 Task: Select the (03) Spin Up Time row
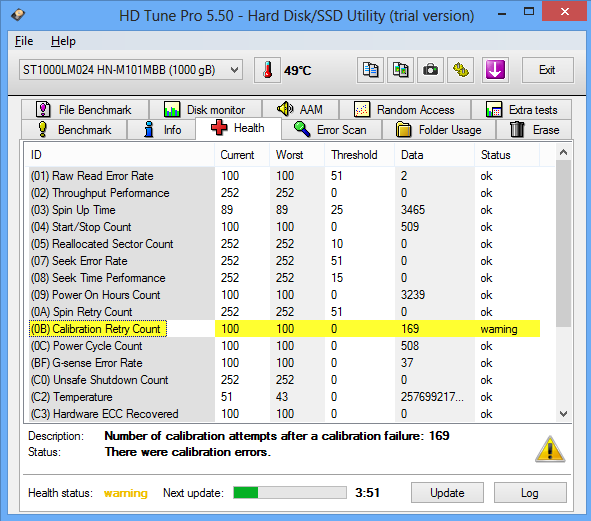[x=285, y=210]
